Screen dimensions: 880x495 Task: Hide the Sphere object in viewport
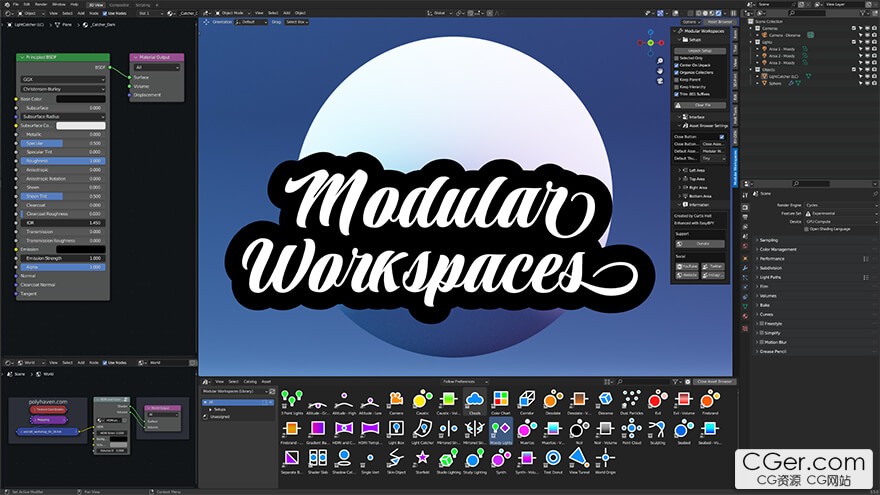click(867, 84)
